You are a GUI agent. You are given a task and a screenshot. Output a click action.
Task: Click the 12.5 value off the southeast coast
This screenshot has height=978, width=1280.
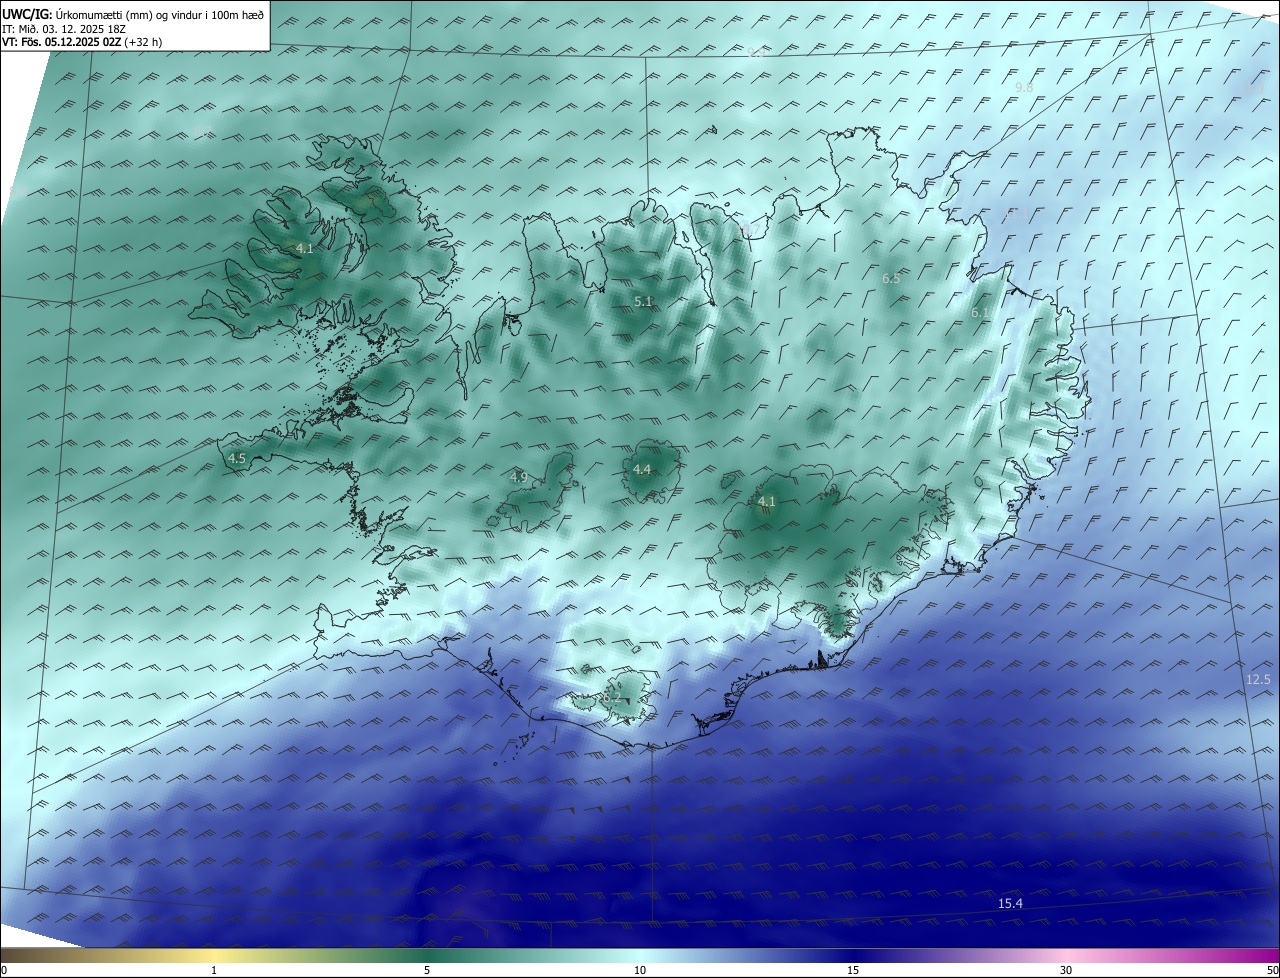click(x=1258, y=680)
